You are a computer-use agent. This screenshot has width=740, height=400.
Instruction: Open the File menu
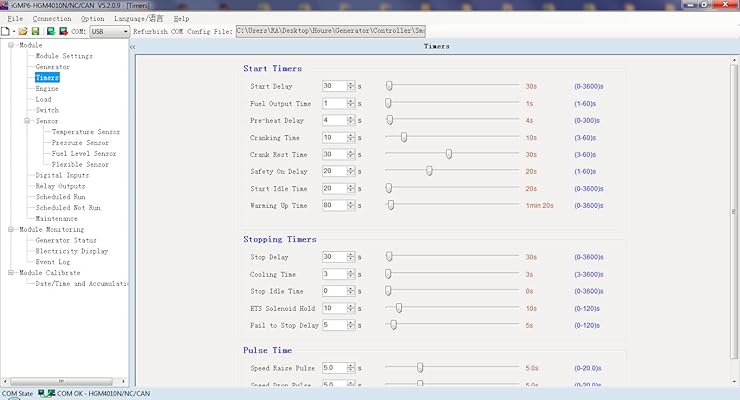(15, 18)
